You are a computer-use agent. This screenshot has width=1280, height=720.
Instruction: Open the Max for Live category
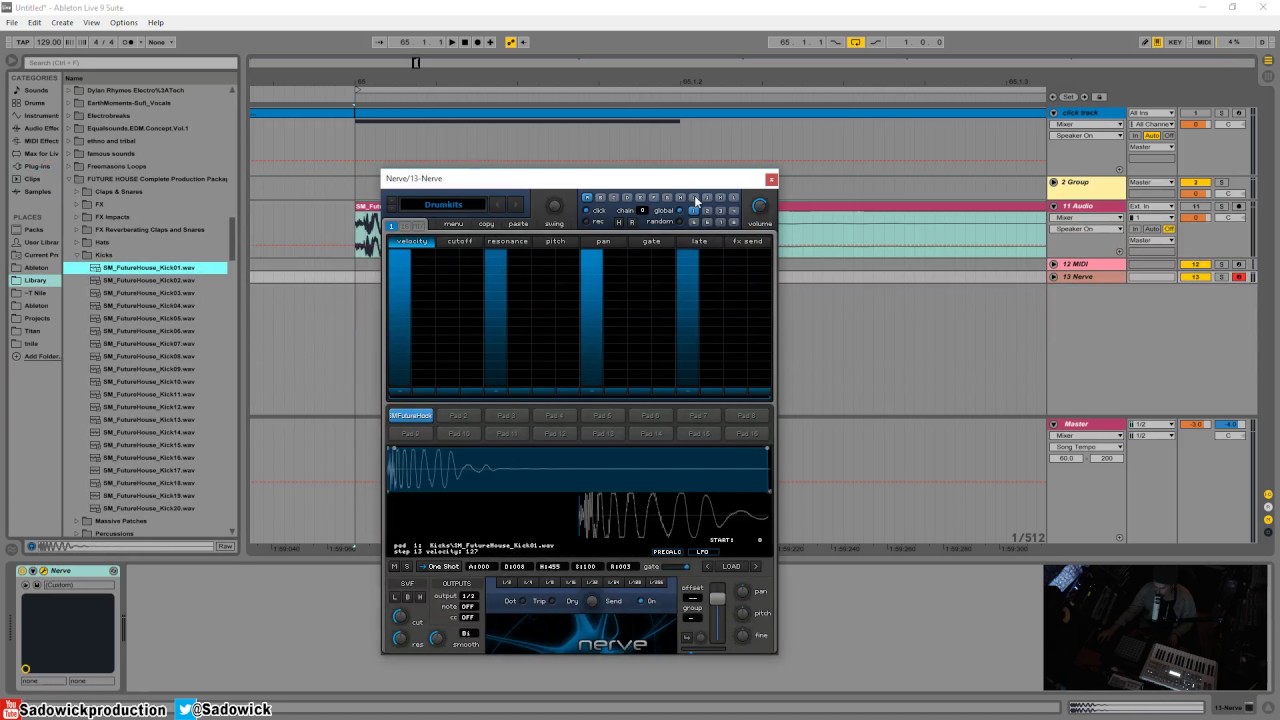[x=36, y=154]
